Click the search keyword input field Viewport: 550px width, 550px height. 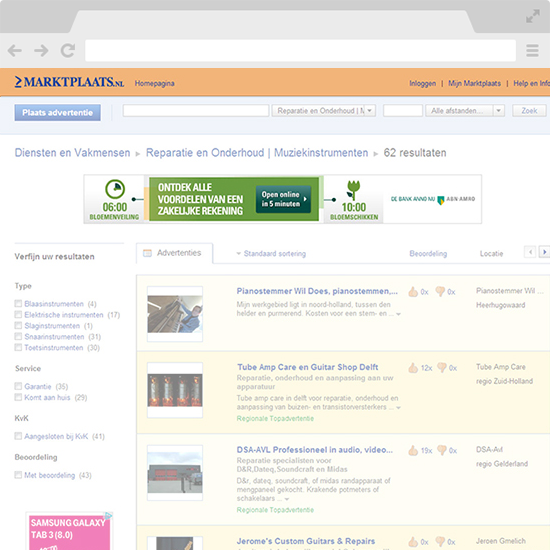point(196,110)
